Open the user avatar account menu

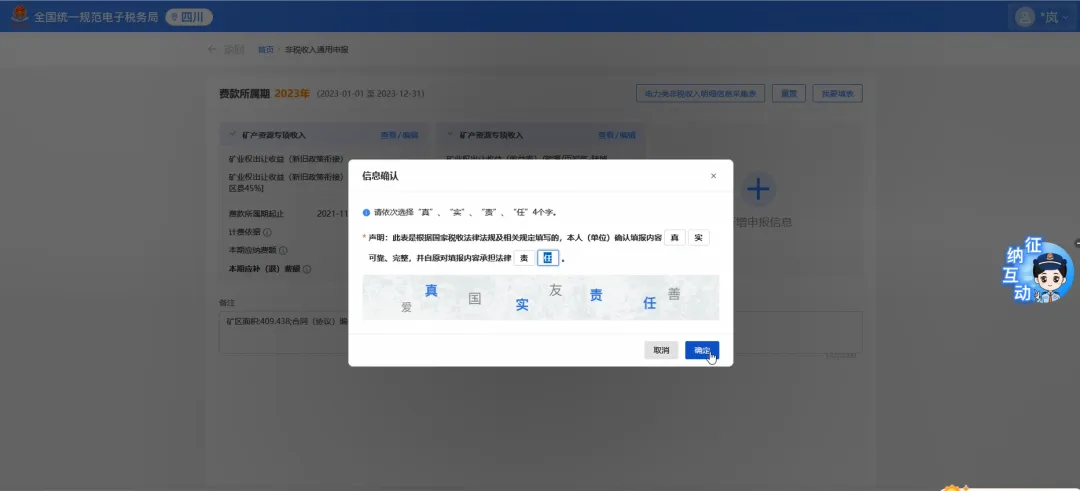[x=1024, y=17]
